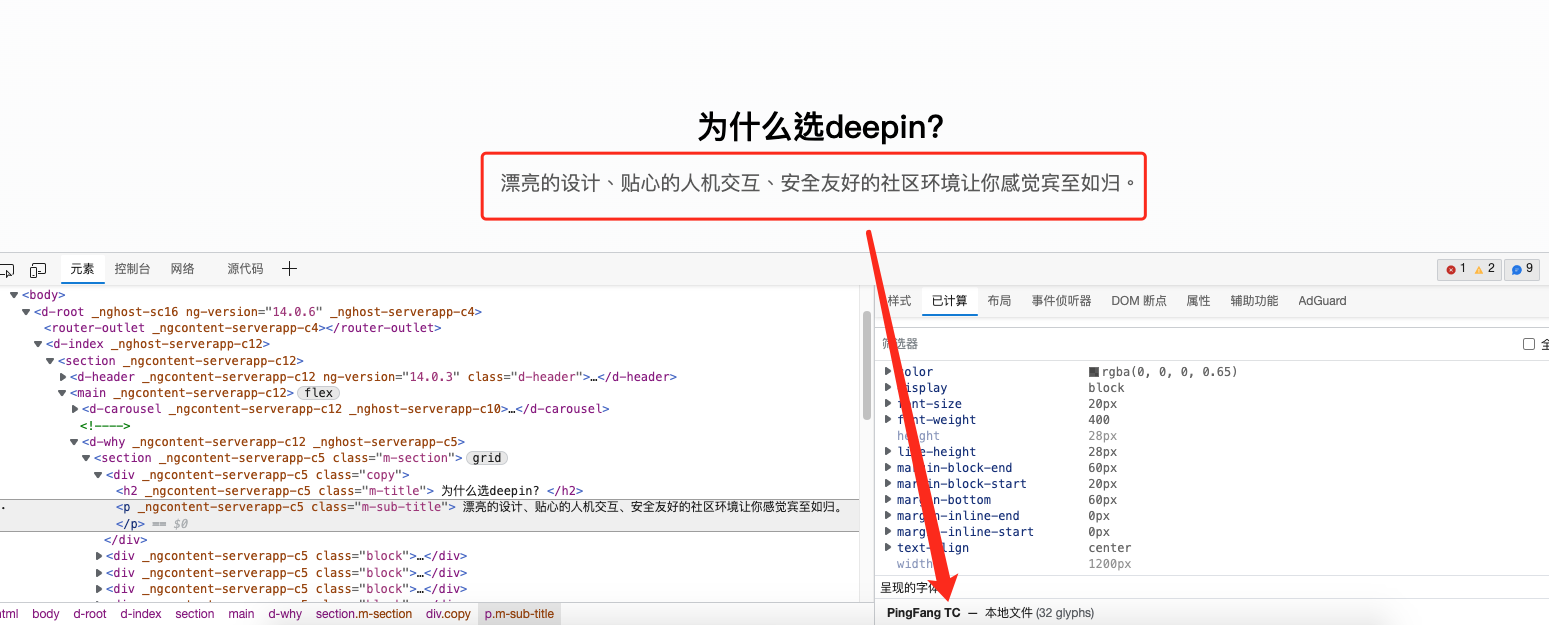Collapse the div class copy node
1549x625 pixels.
click(x=98, y=474)
